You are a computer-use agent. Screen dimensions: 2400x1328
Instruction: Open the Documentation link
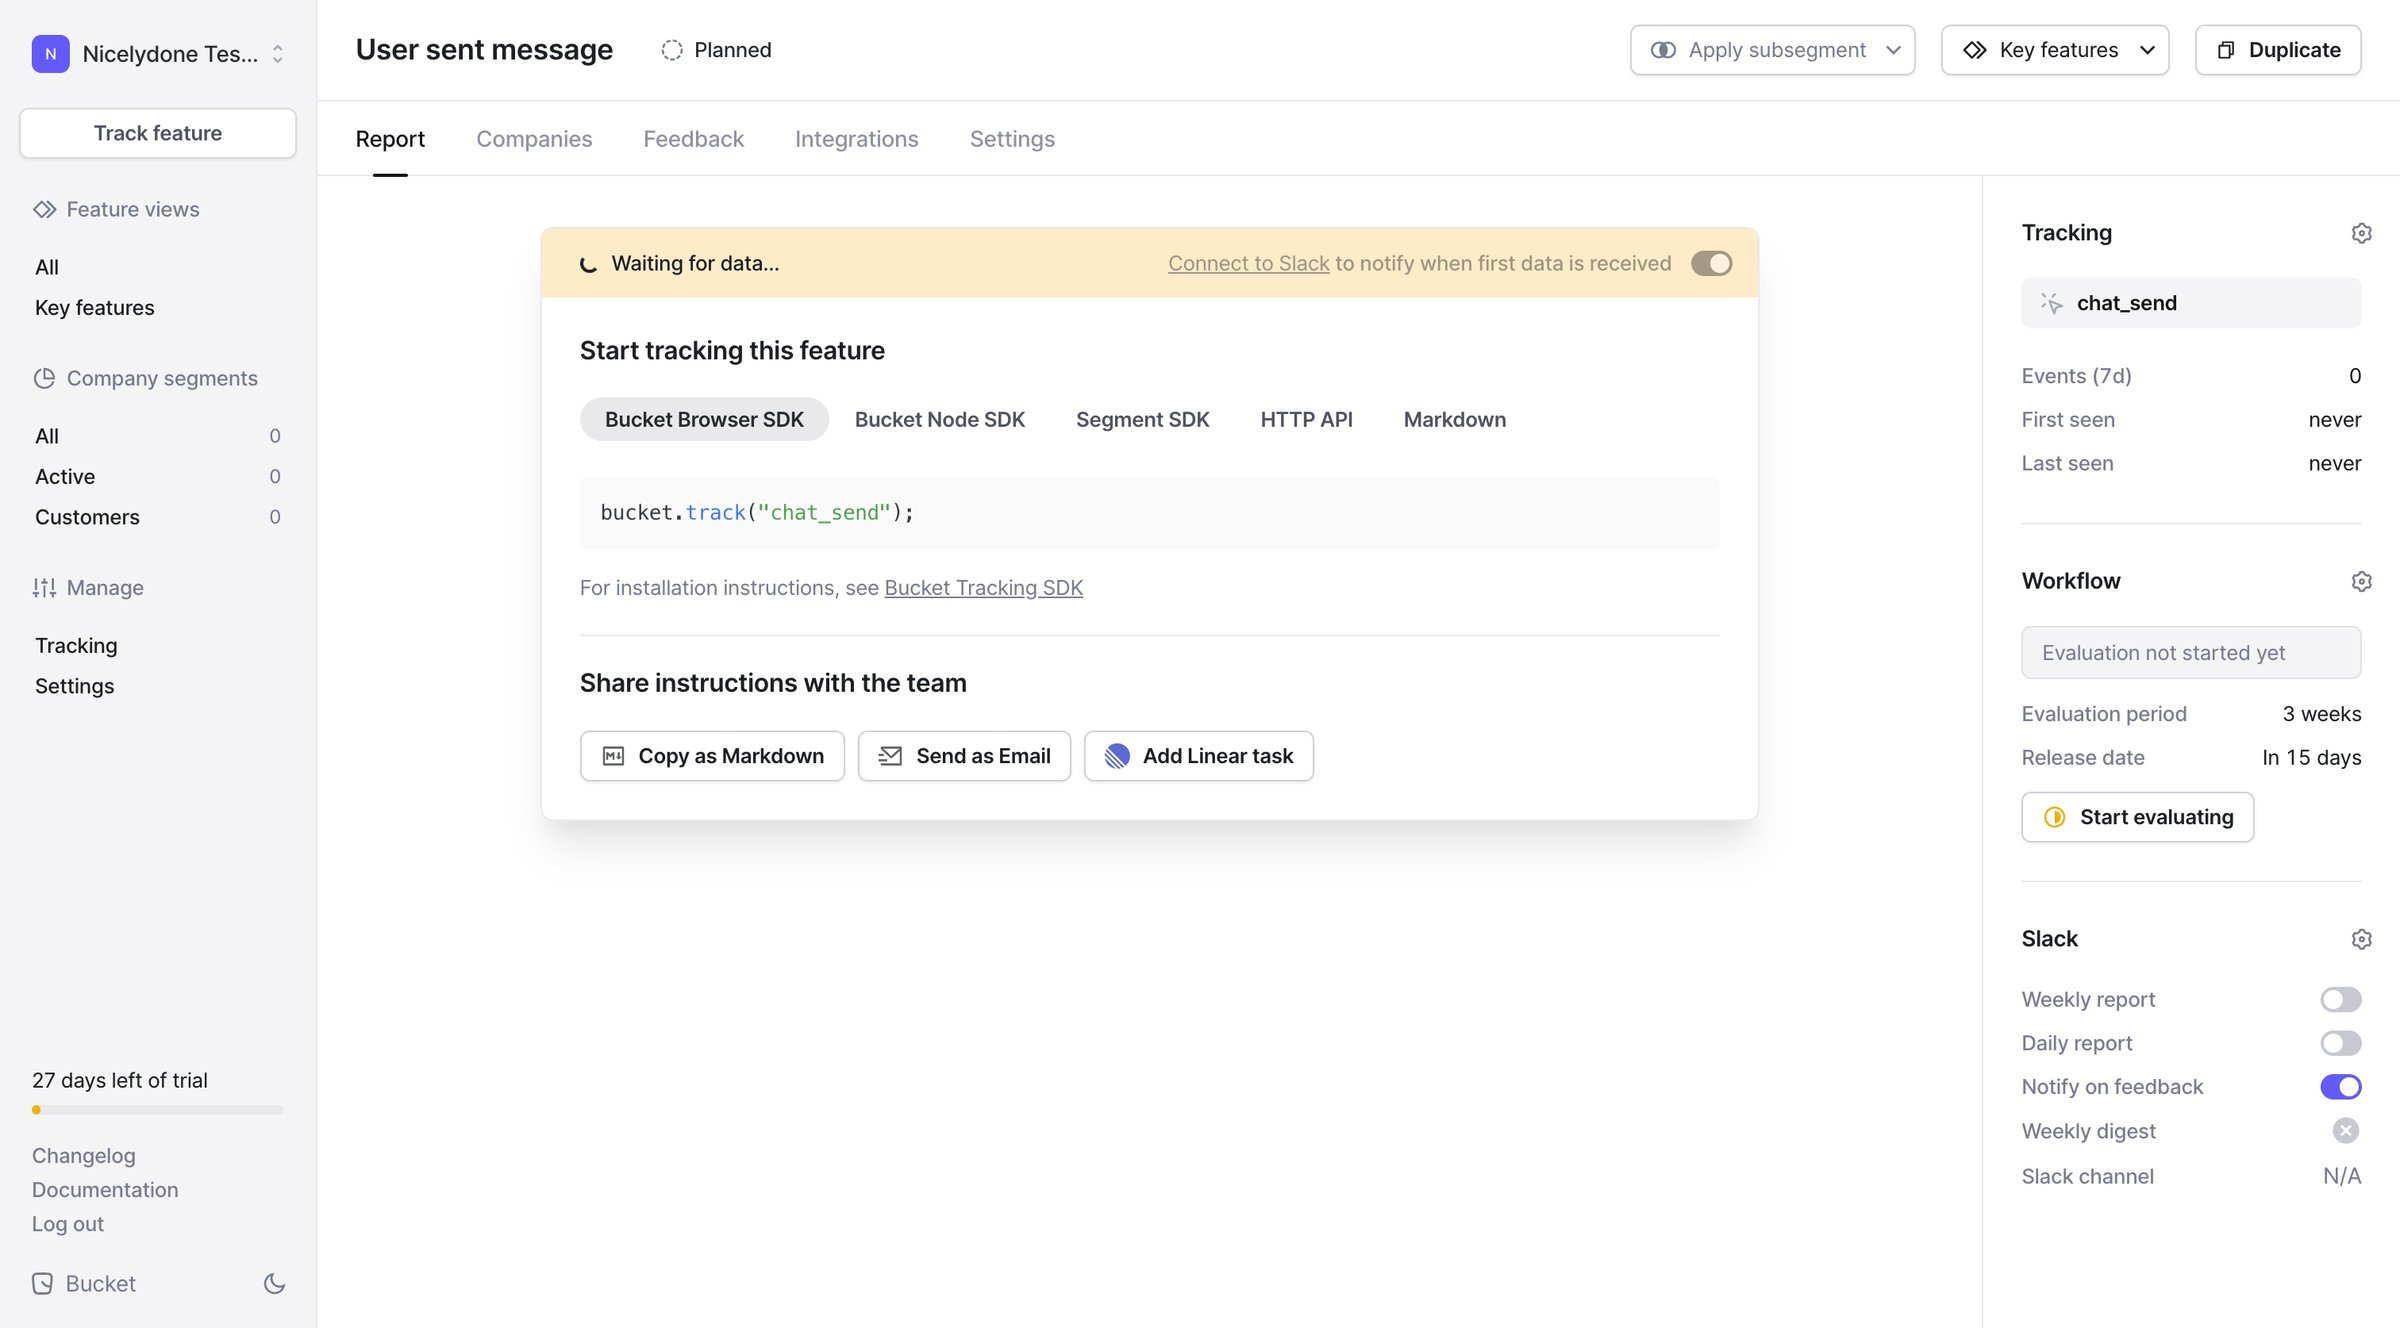coord(105,1190)
